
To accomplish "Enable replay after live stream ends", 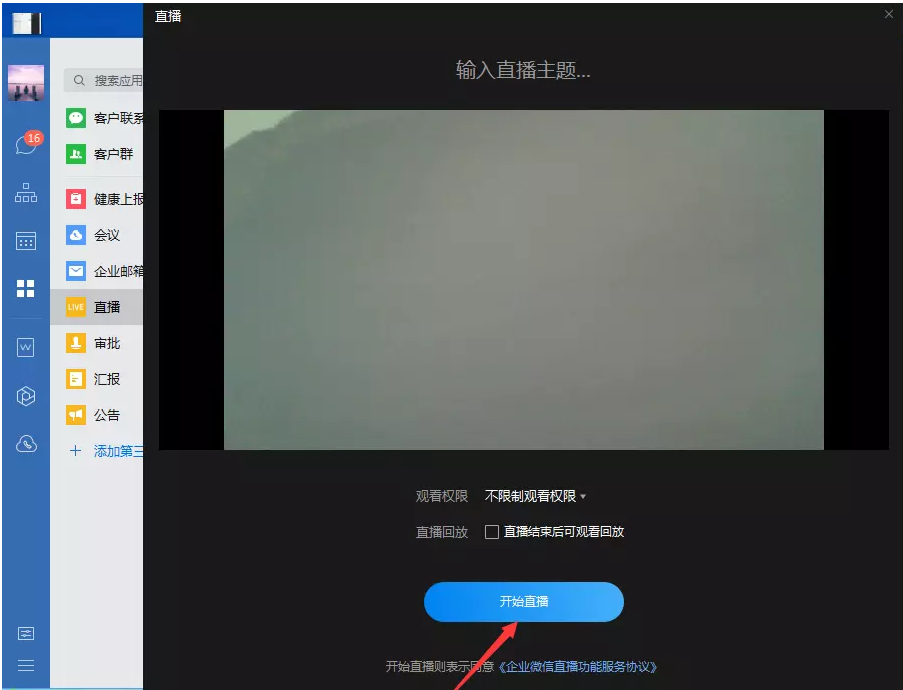I will [x=490, y=532].
